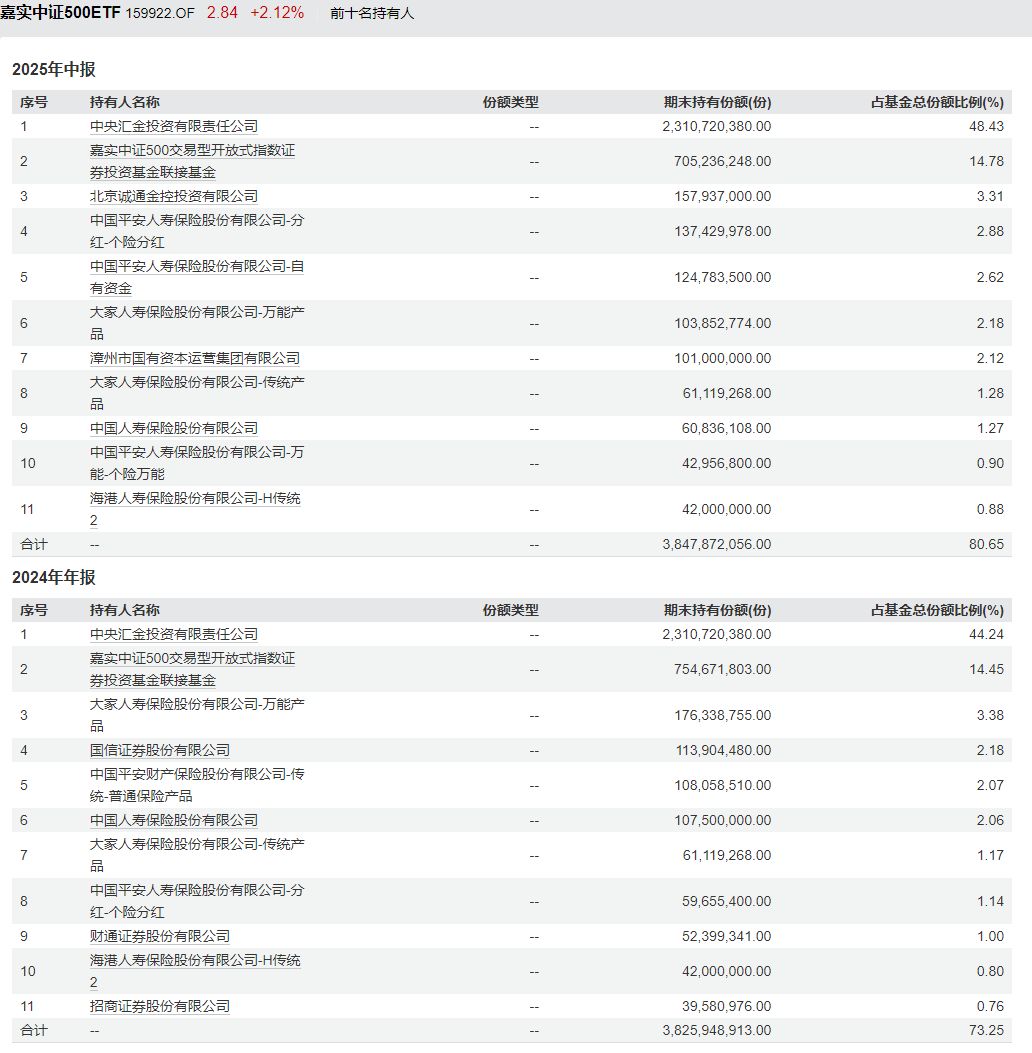This screenshot has width=1032, height=1053.
Task: Open the 前十名持有人 tab
Action: tap(372, 13)
